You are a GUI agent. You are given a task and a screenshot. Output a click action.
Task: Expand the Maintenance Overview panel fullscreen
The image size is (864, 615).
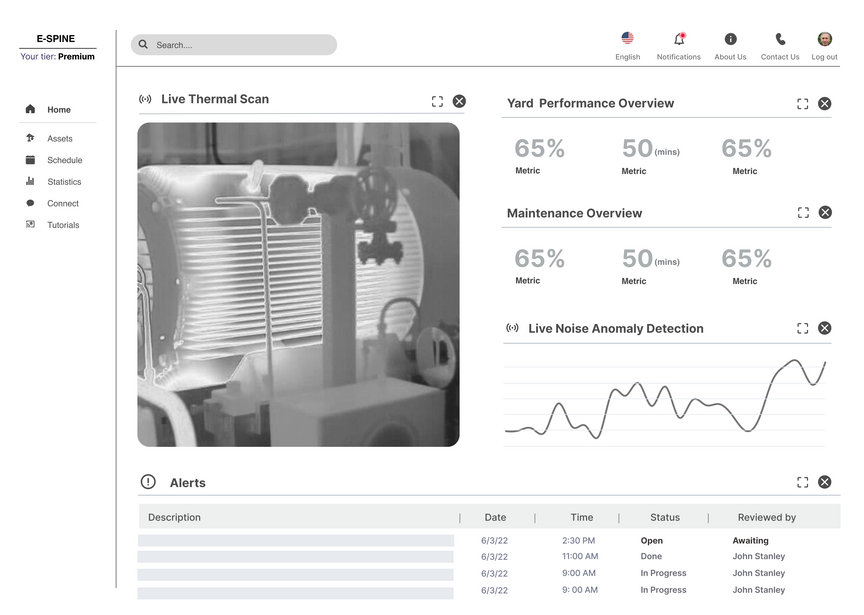pos(802,213)
